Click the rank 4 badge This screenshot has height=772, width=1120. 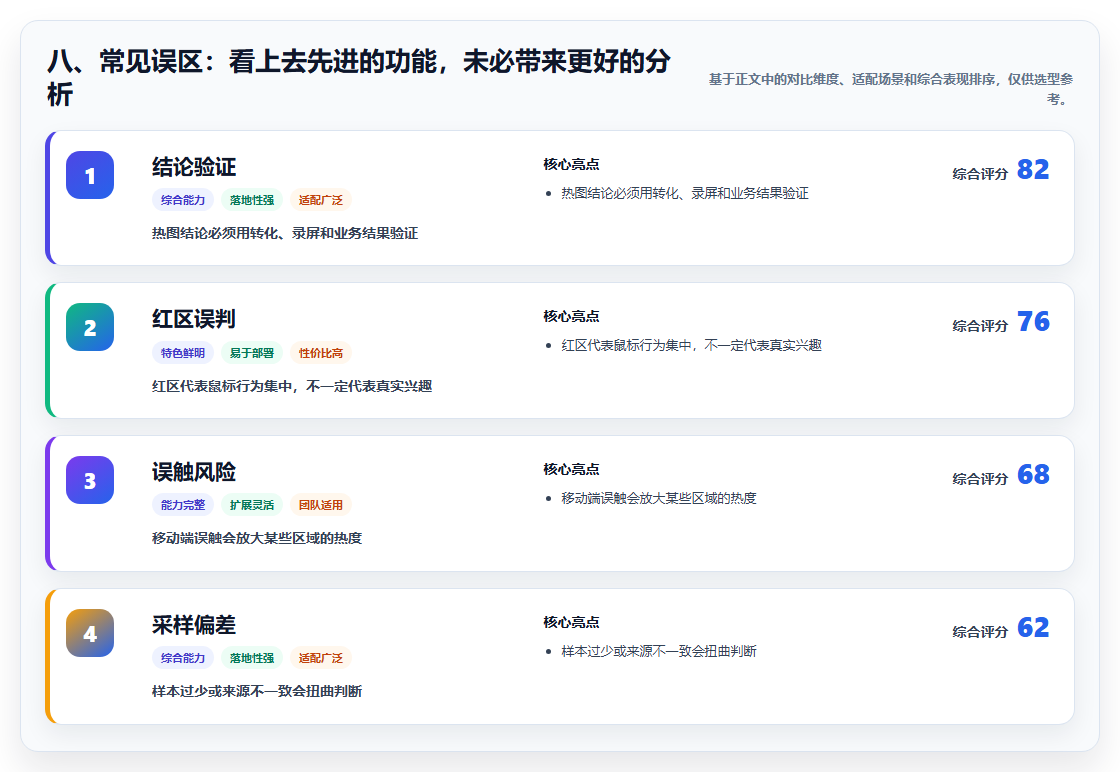tap(90, 633)
